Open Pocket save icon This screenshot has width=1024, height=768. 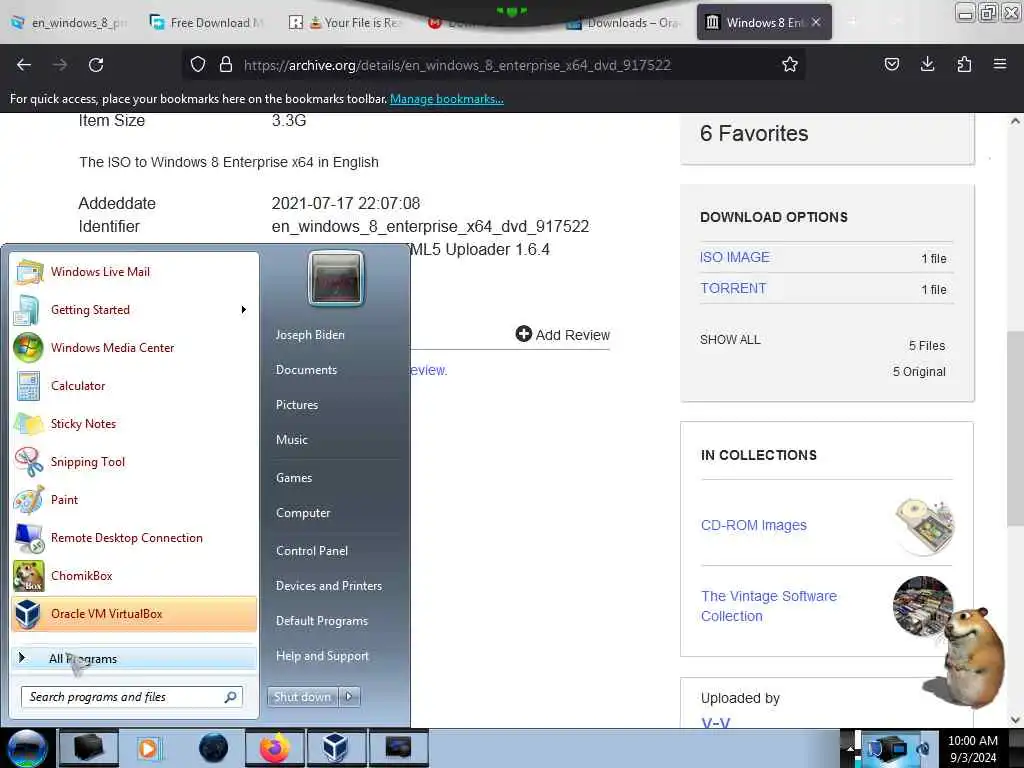892,65
